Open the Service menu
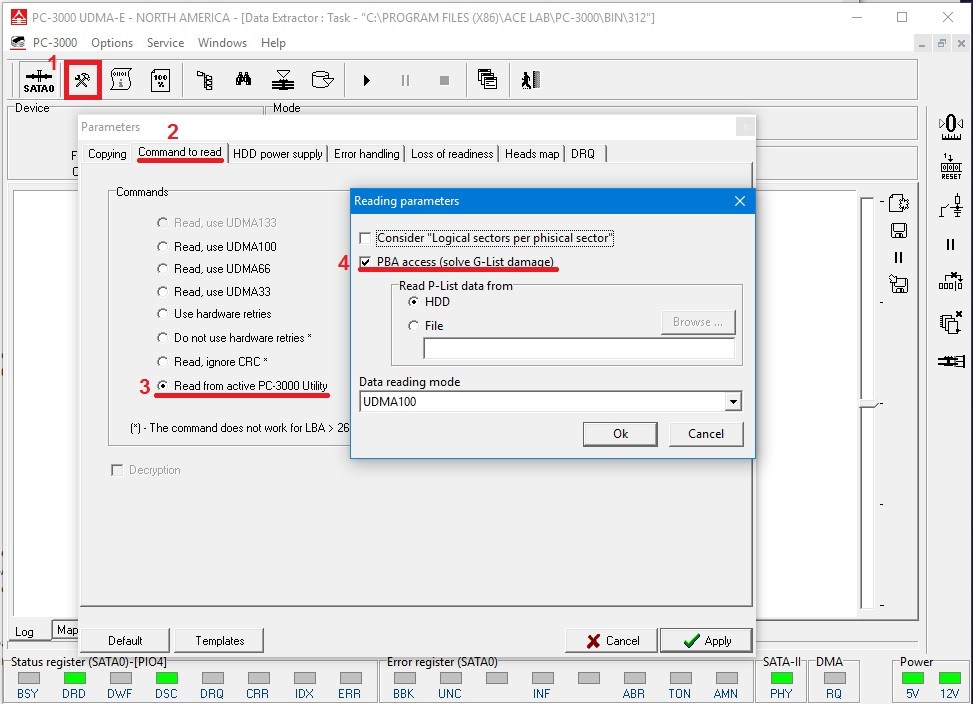The image size is (973, 704). coord(165,43)
